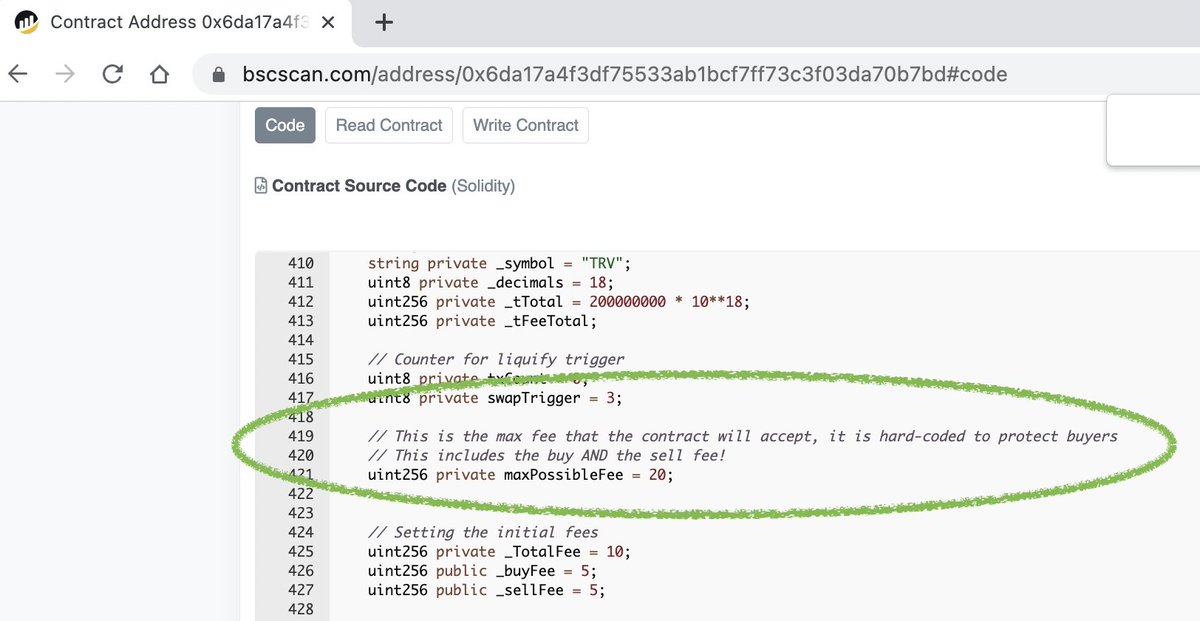Click line number 425
The height and width of the screenshot is (621, 1200).
click(300, 551)
